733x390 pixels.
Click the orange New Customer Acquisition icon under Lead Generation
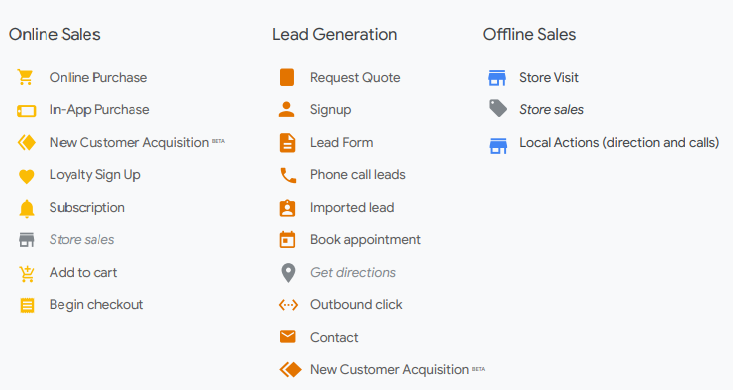[x=290, y=369]
